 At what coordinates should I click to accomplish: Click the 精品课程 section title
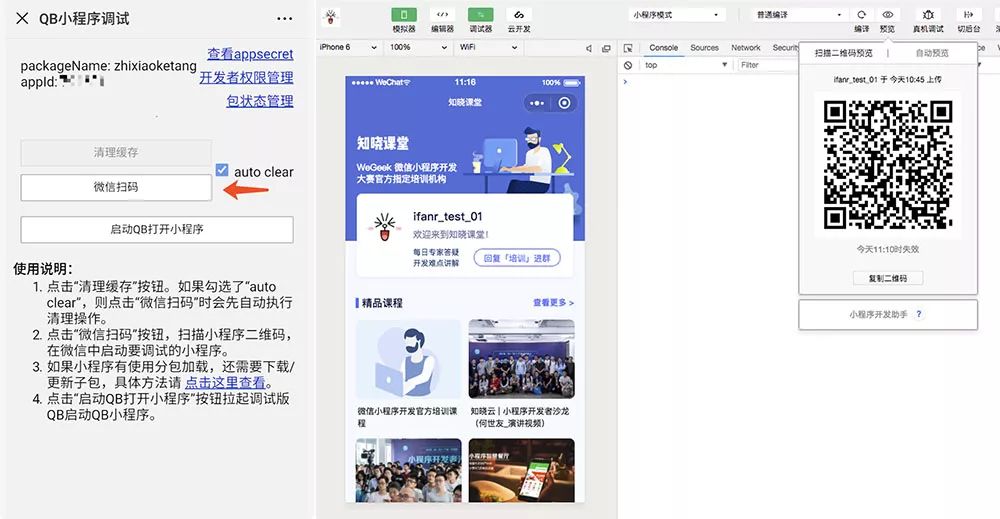(x=382, y=303)
